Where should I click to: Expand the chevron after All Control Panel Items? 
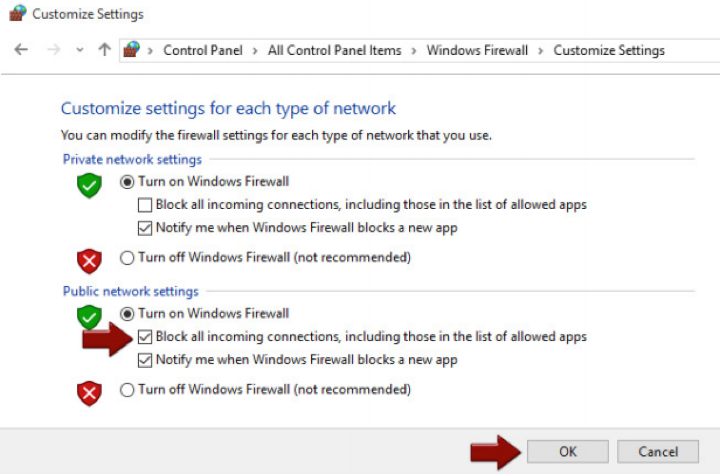coord(414,50)
